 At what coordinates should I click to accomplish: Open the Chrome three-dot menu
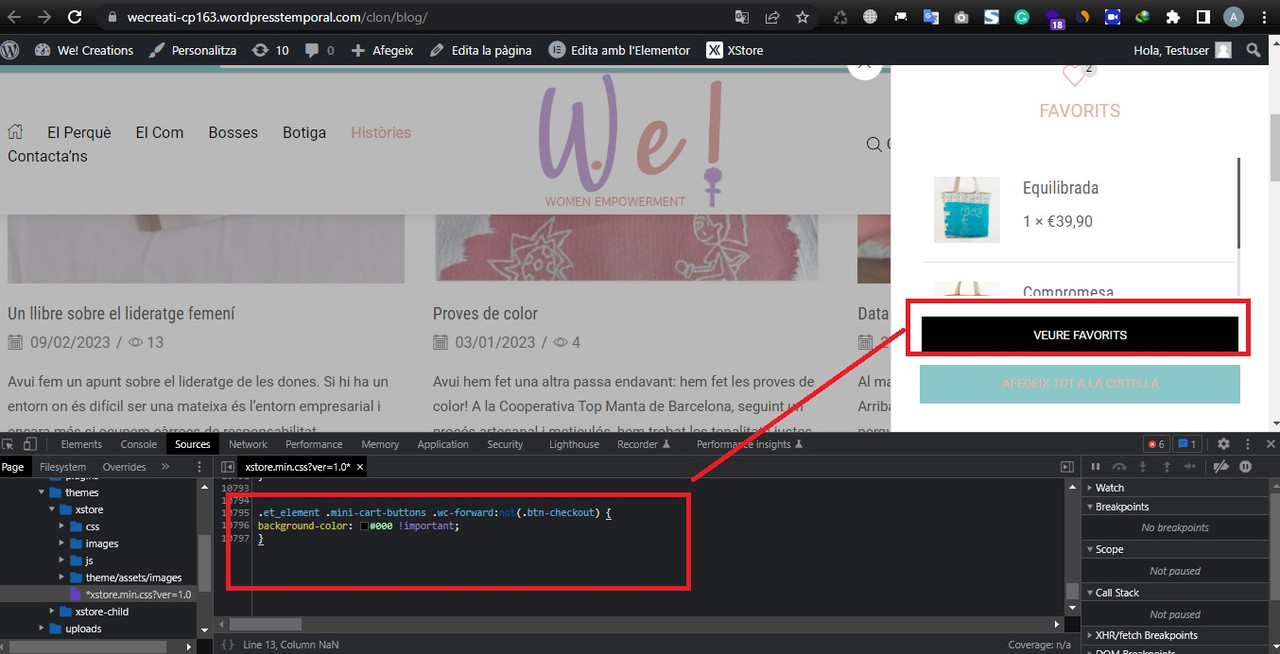[x=1263, y=17]
